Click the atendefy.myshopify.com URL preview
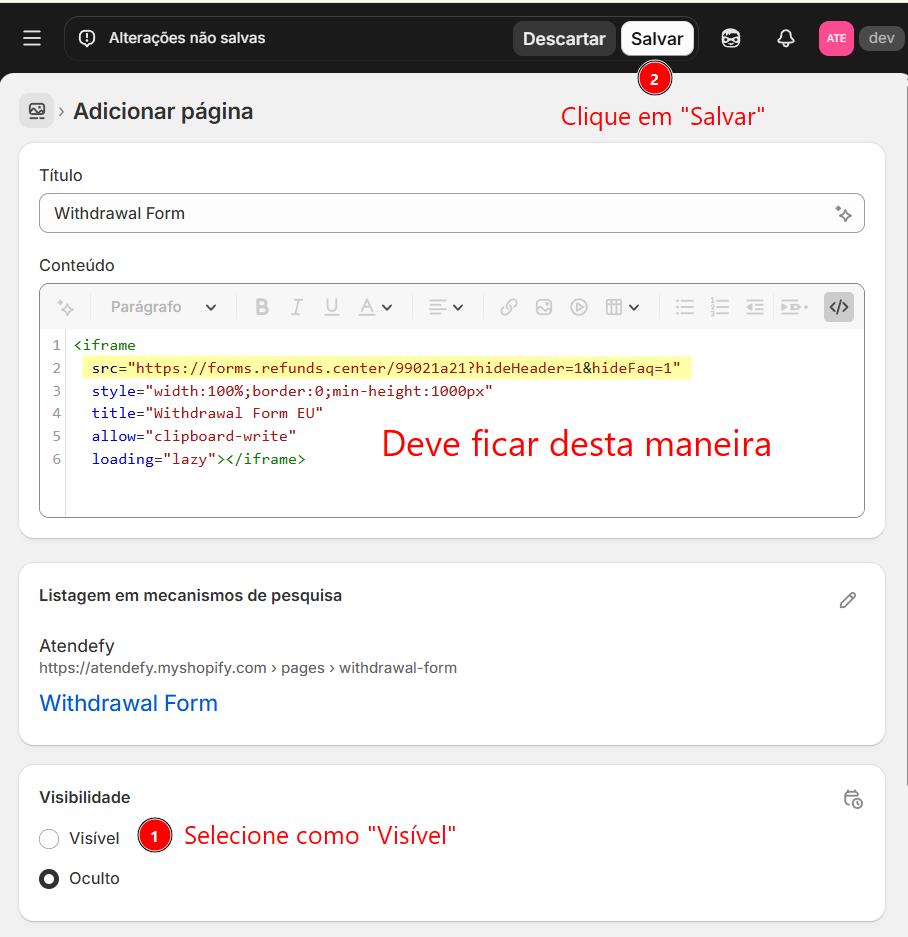Screen dimensions: 908x937 pos(248,667)
